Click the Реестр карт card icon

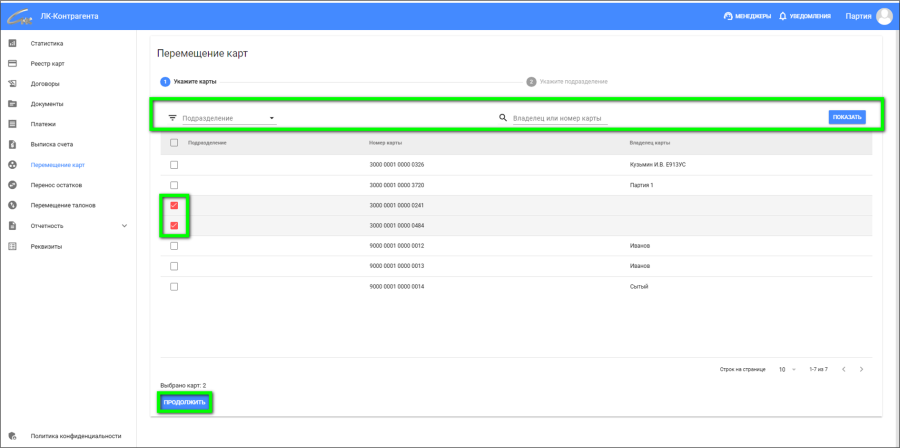(12, 63)
